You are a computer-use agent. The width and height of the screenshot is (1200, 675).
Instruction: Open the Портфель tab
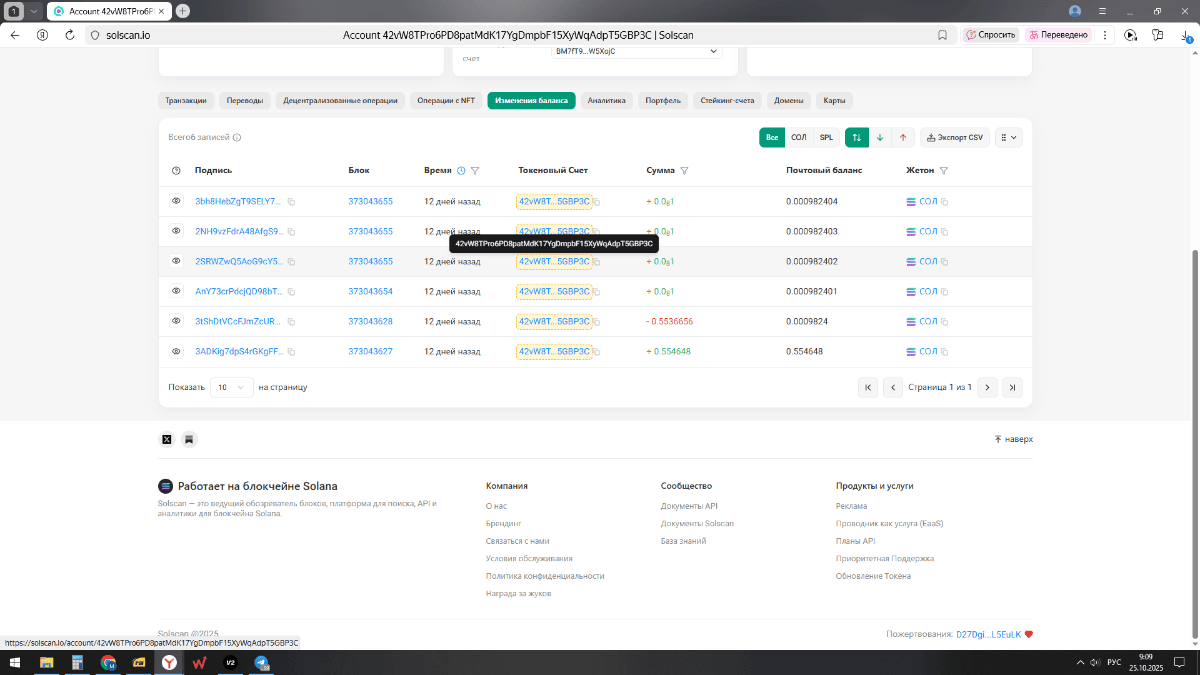click(x=663, y=100)
